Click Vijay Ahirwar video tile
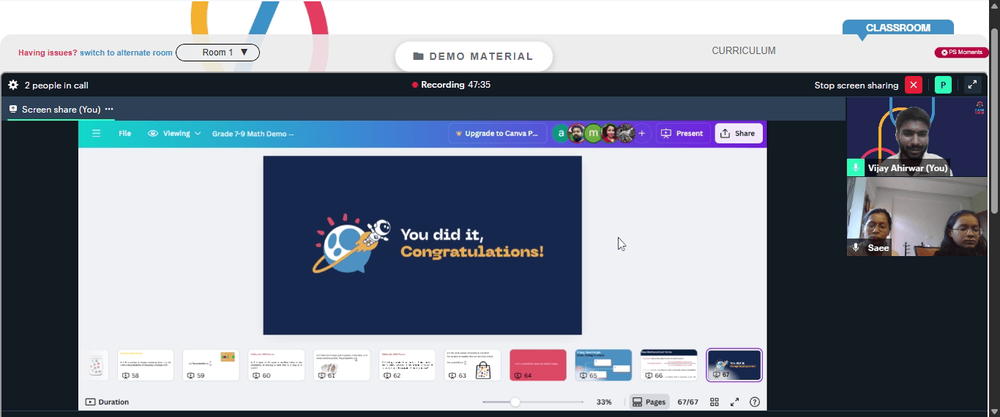This screenshot has height=417, width=1000. [916, 136]
